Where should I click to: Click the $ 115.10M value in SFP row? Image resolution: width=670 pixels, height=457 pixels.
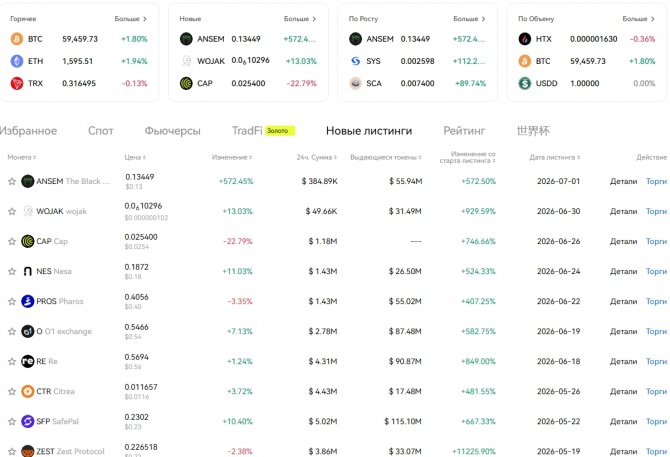click(x=403, y=422)
